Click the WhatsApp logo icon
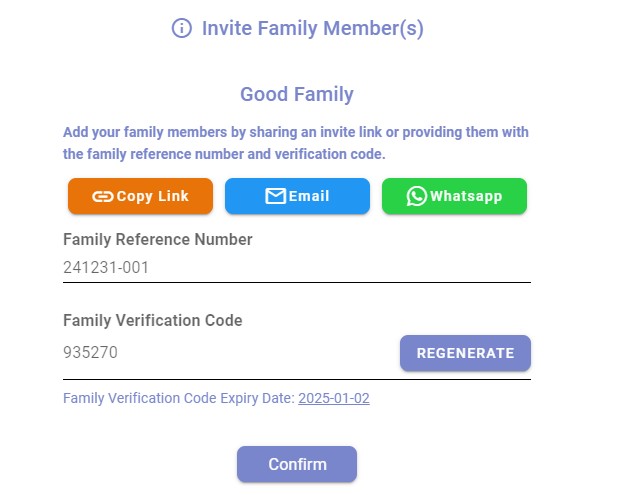 (417, 197)
